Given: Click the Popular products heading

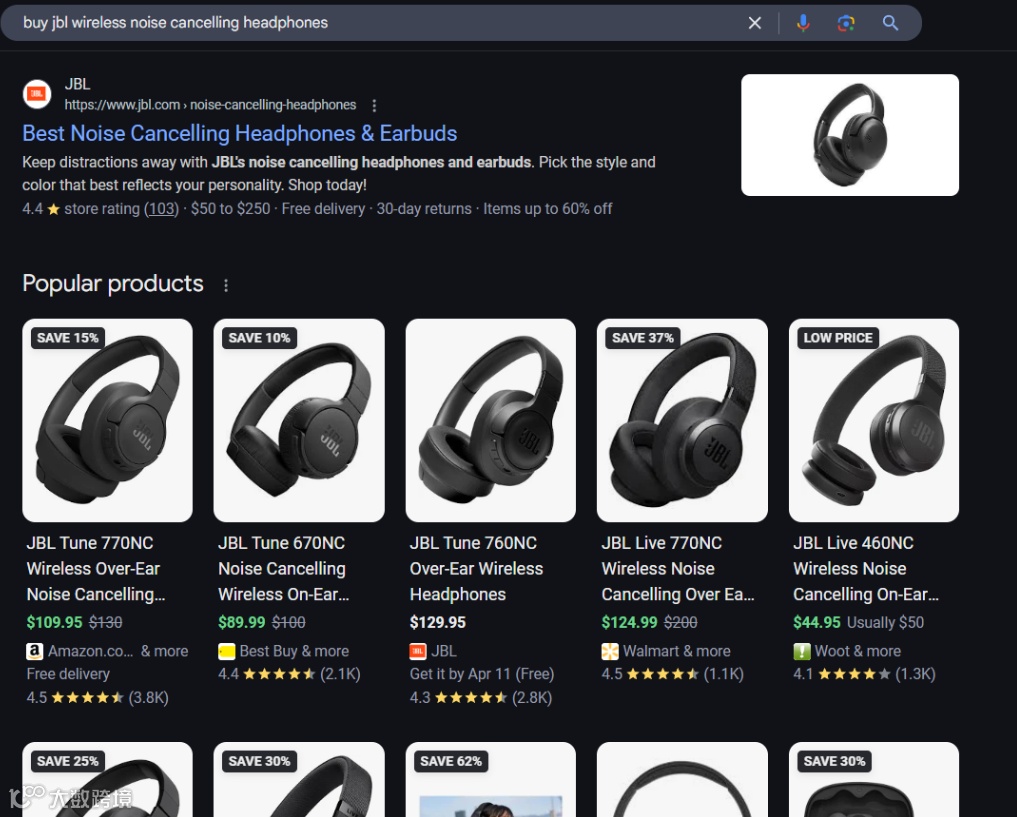Looking at the screenshot, I should [113, 284].
